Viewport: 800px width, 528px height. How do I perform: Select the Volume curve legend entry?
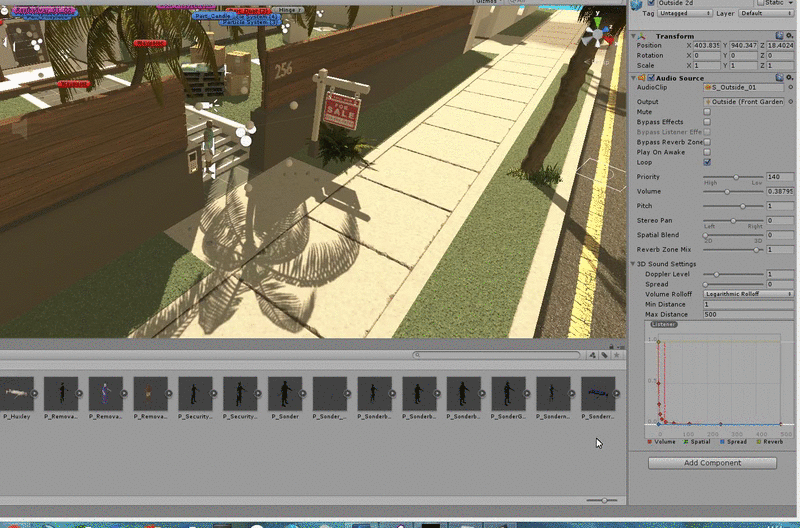click(661, 442)
